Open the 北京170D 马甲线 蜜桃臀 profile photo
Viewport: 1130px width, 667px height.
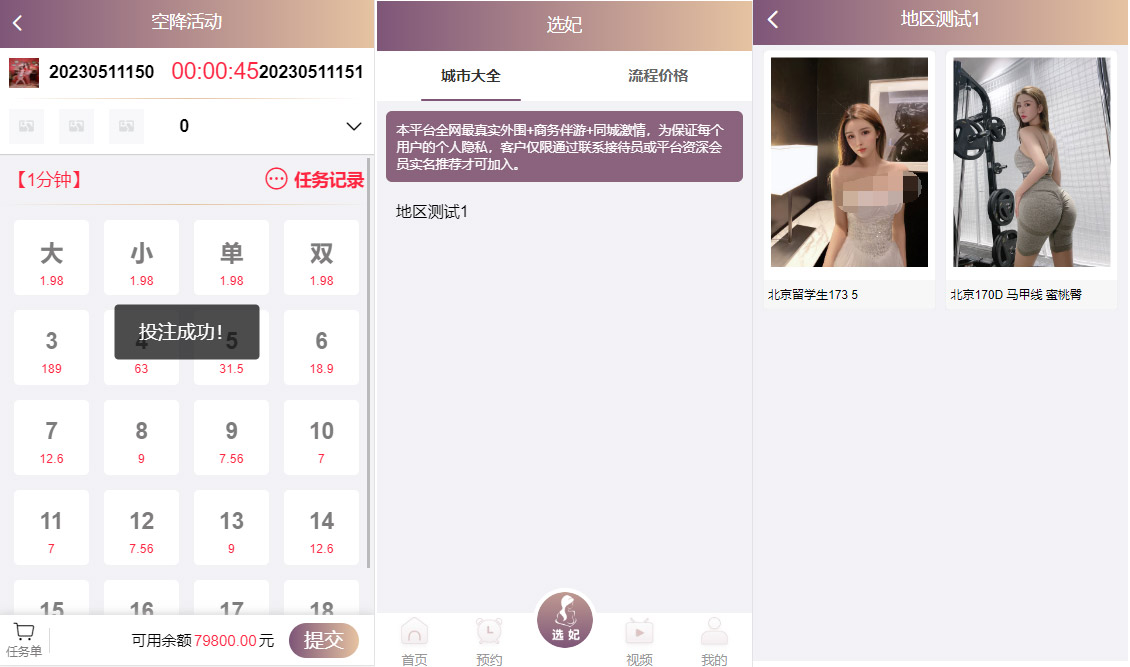tap(1032, 162)
